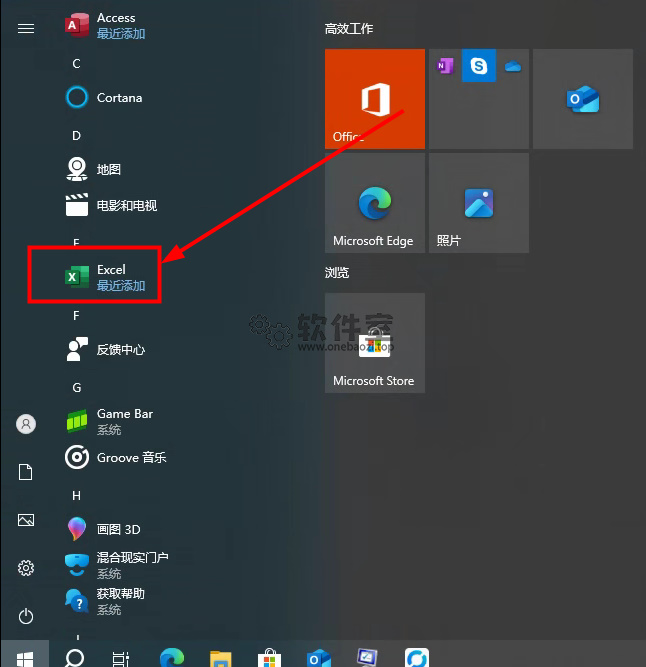Image resolution: width=646 pixels, height=667 pixels.
Task: Open Task View on the taskbar
Action: tap(120, 658)
